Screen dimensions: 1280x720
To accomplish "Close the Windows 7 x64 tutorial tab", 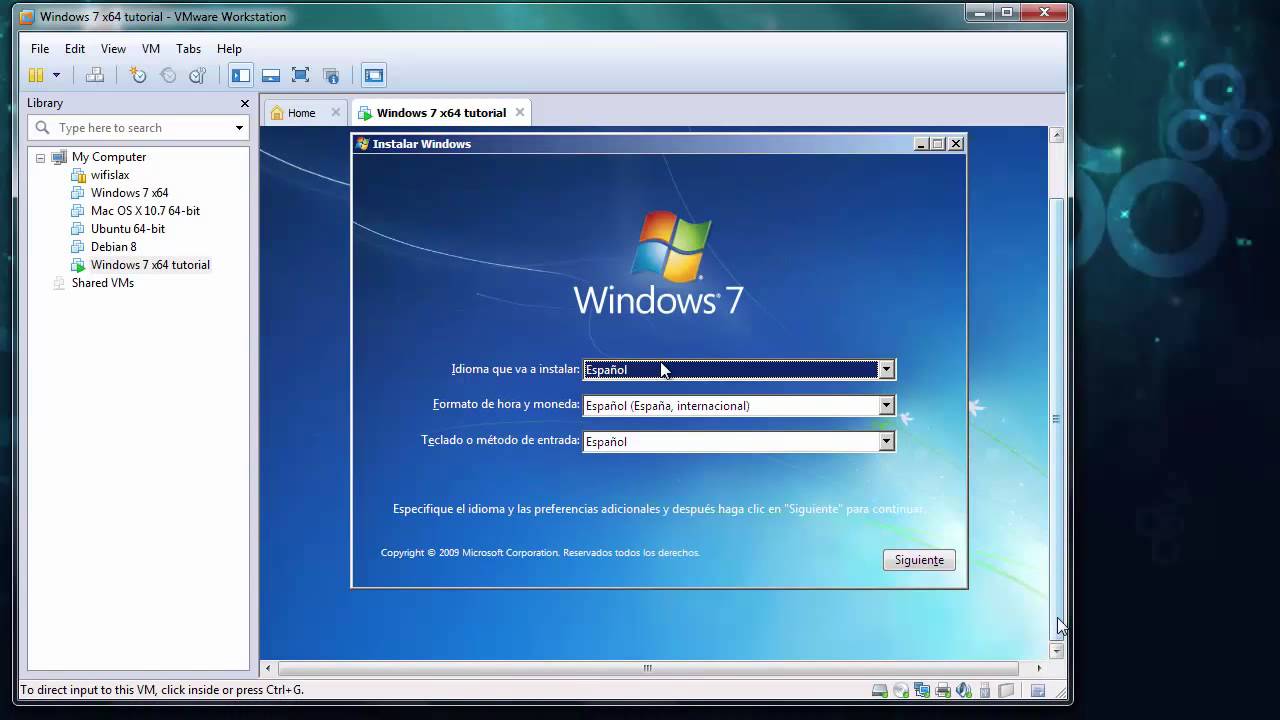I will point(520,112).
